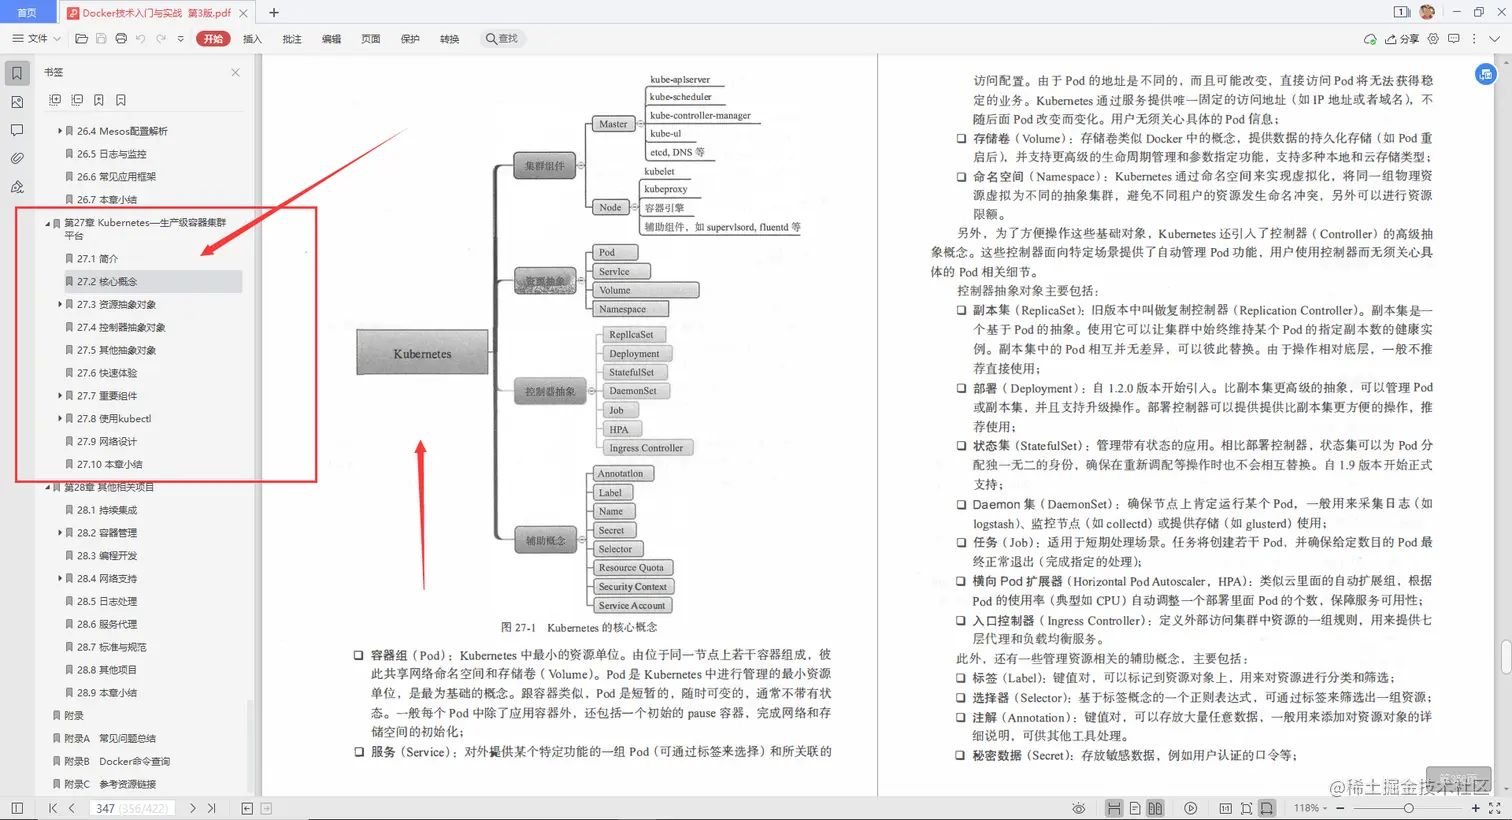The image size is (1512, 820).
Task: Select the actual size 1:1 icon
Action: (1226, 808)
